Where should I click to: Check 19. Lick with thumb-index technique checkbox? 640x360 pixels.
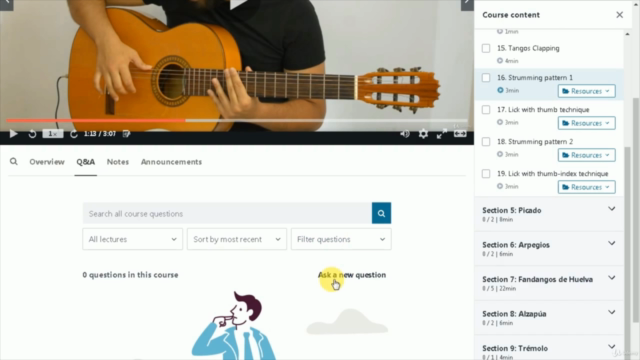point(486,174)
